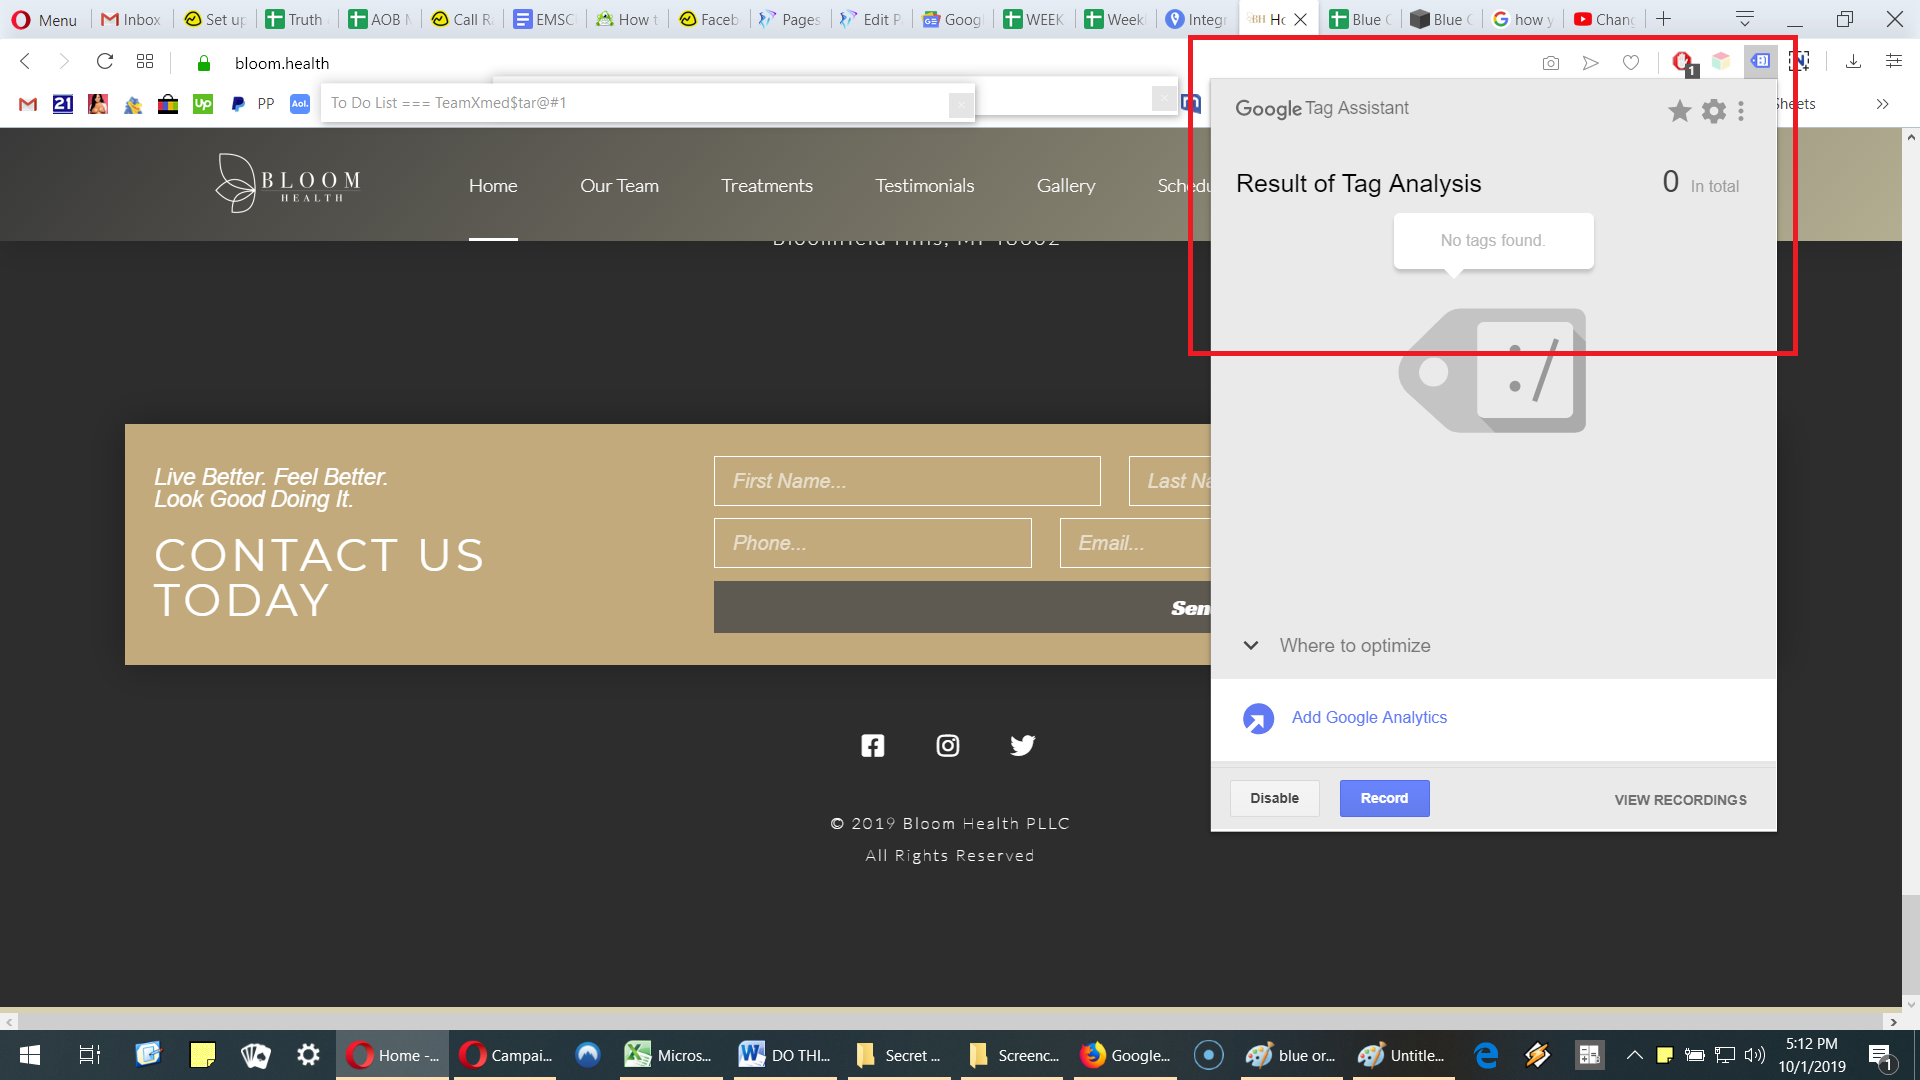The height and width of the screenshot is (1080, 1920).
Task: Open the tab list dropdown menu
Action: tap(1745, 19)
